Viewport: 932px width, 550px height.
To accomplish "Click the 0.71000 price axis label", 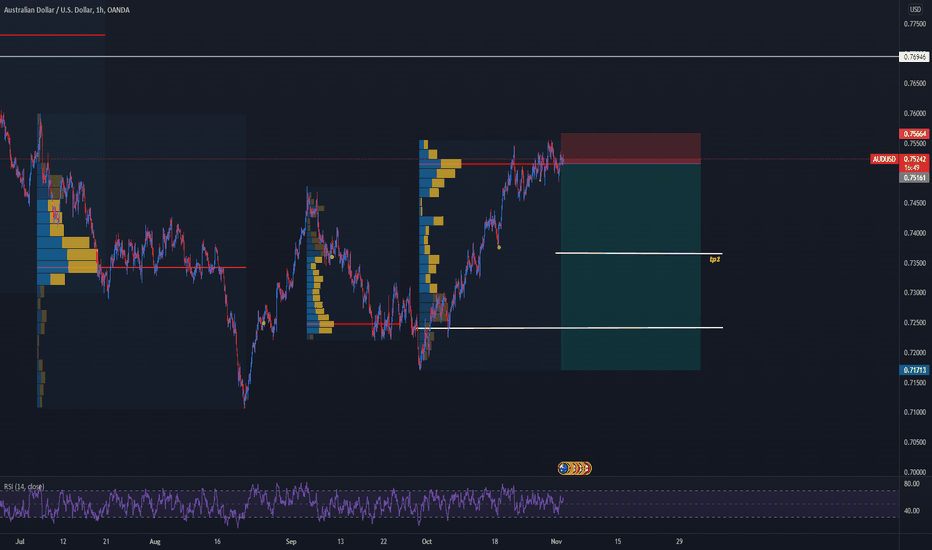I will click(x=914, y=412).
